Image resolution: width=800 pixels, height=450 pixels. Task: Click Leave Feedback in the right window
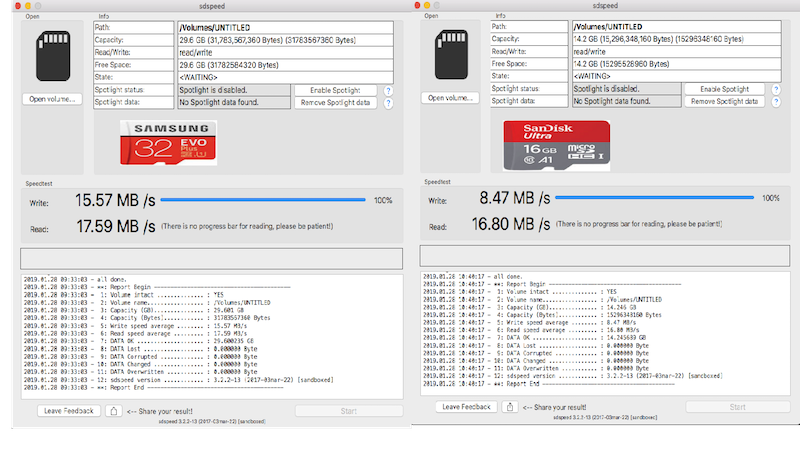point(467,406)
